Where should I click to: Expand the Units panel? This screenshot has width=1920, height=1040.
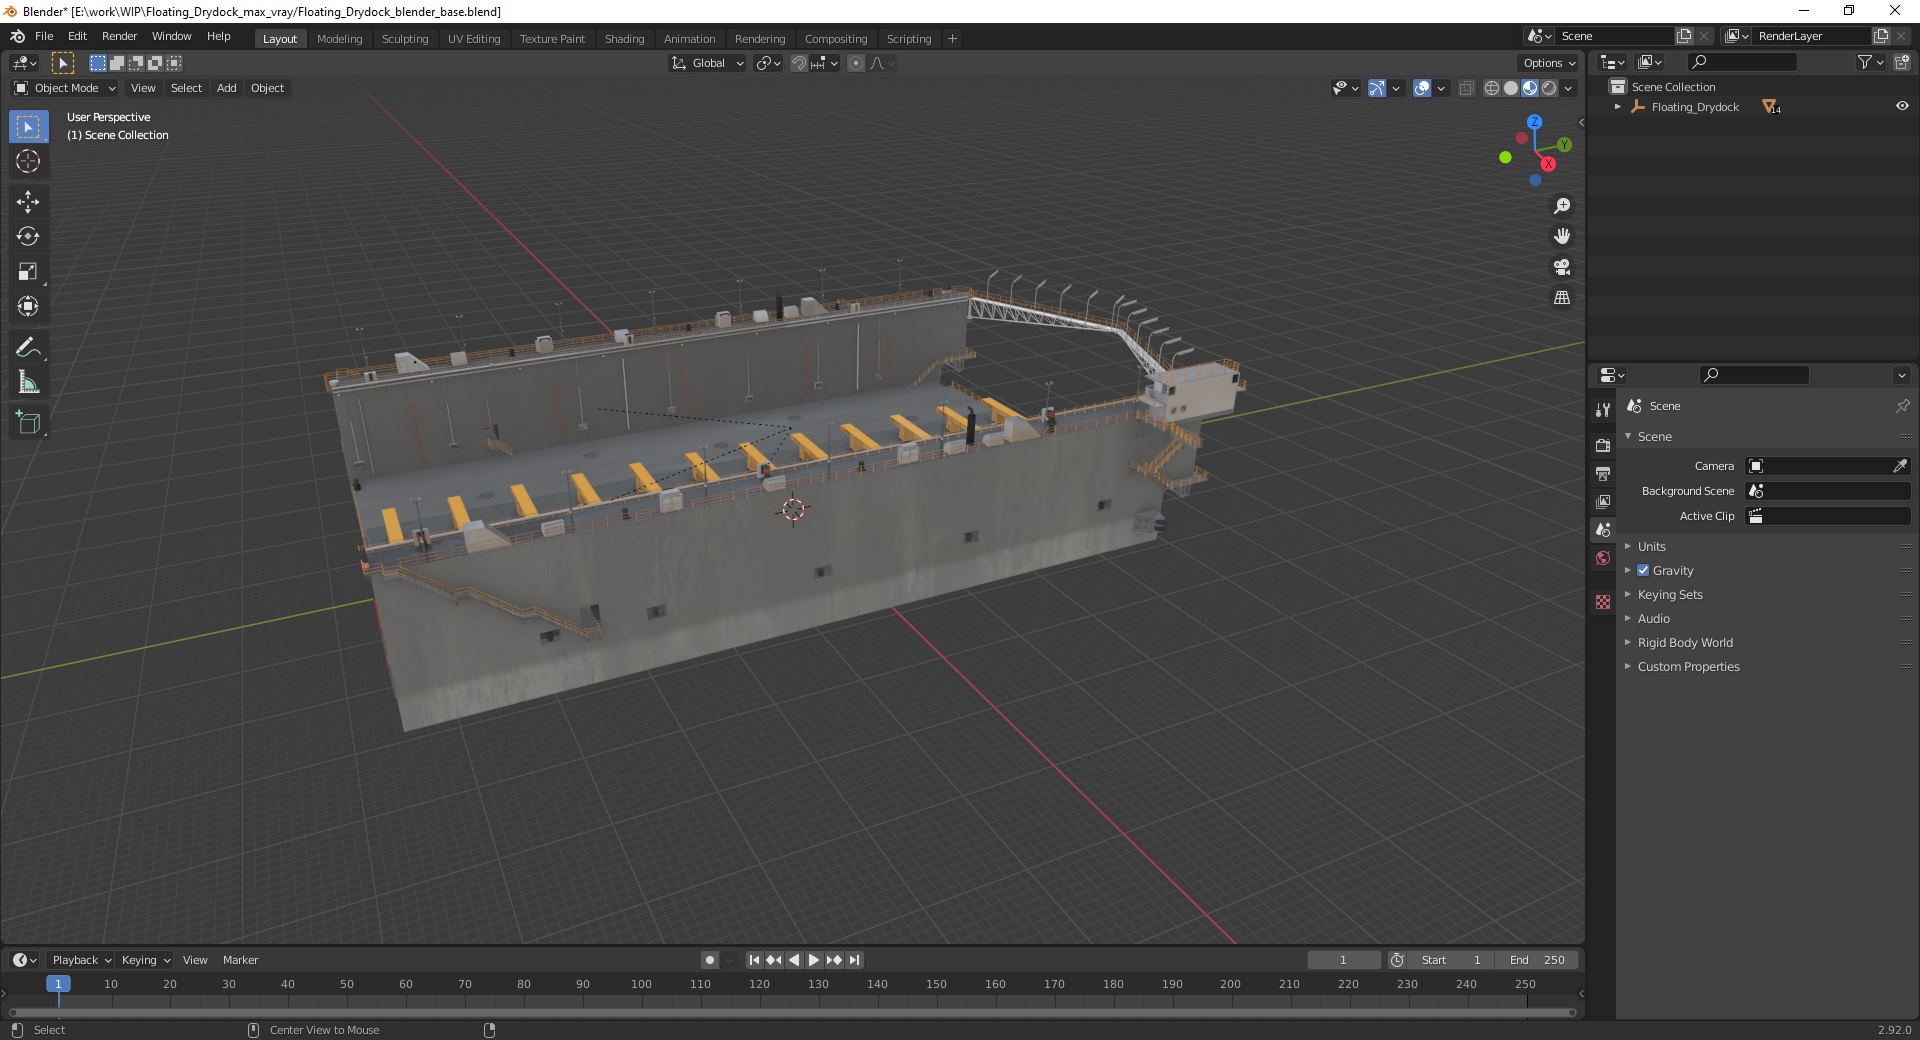[x=1651, y=546]
